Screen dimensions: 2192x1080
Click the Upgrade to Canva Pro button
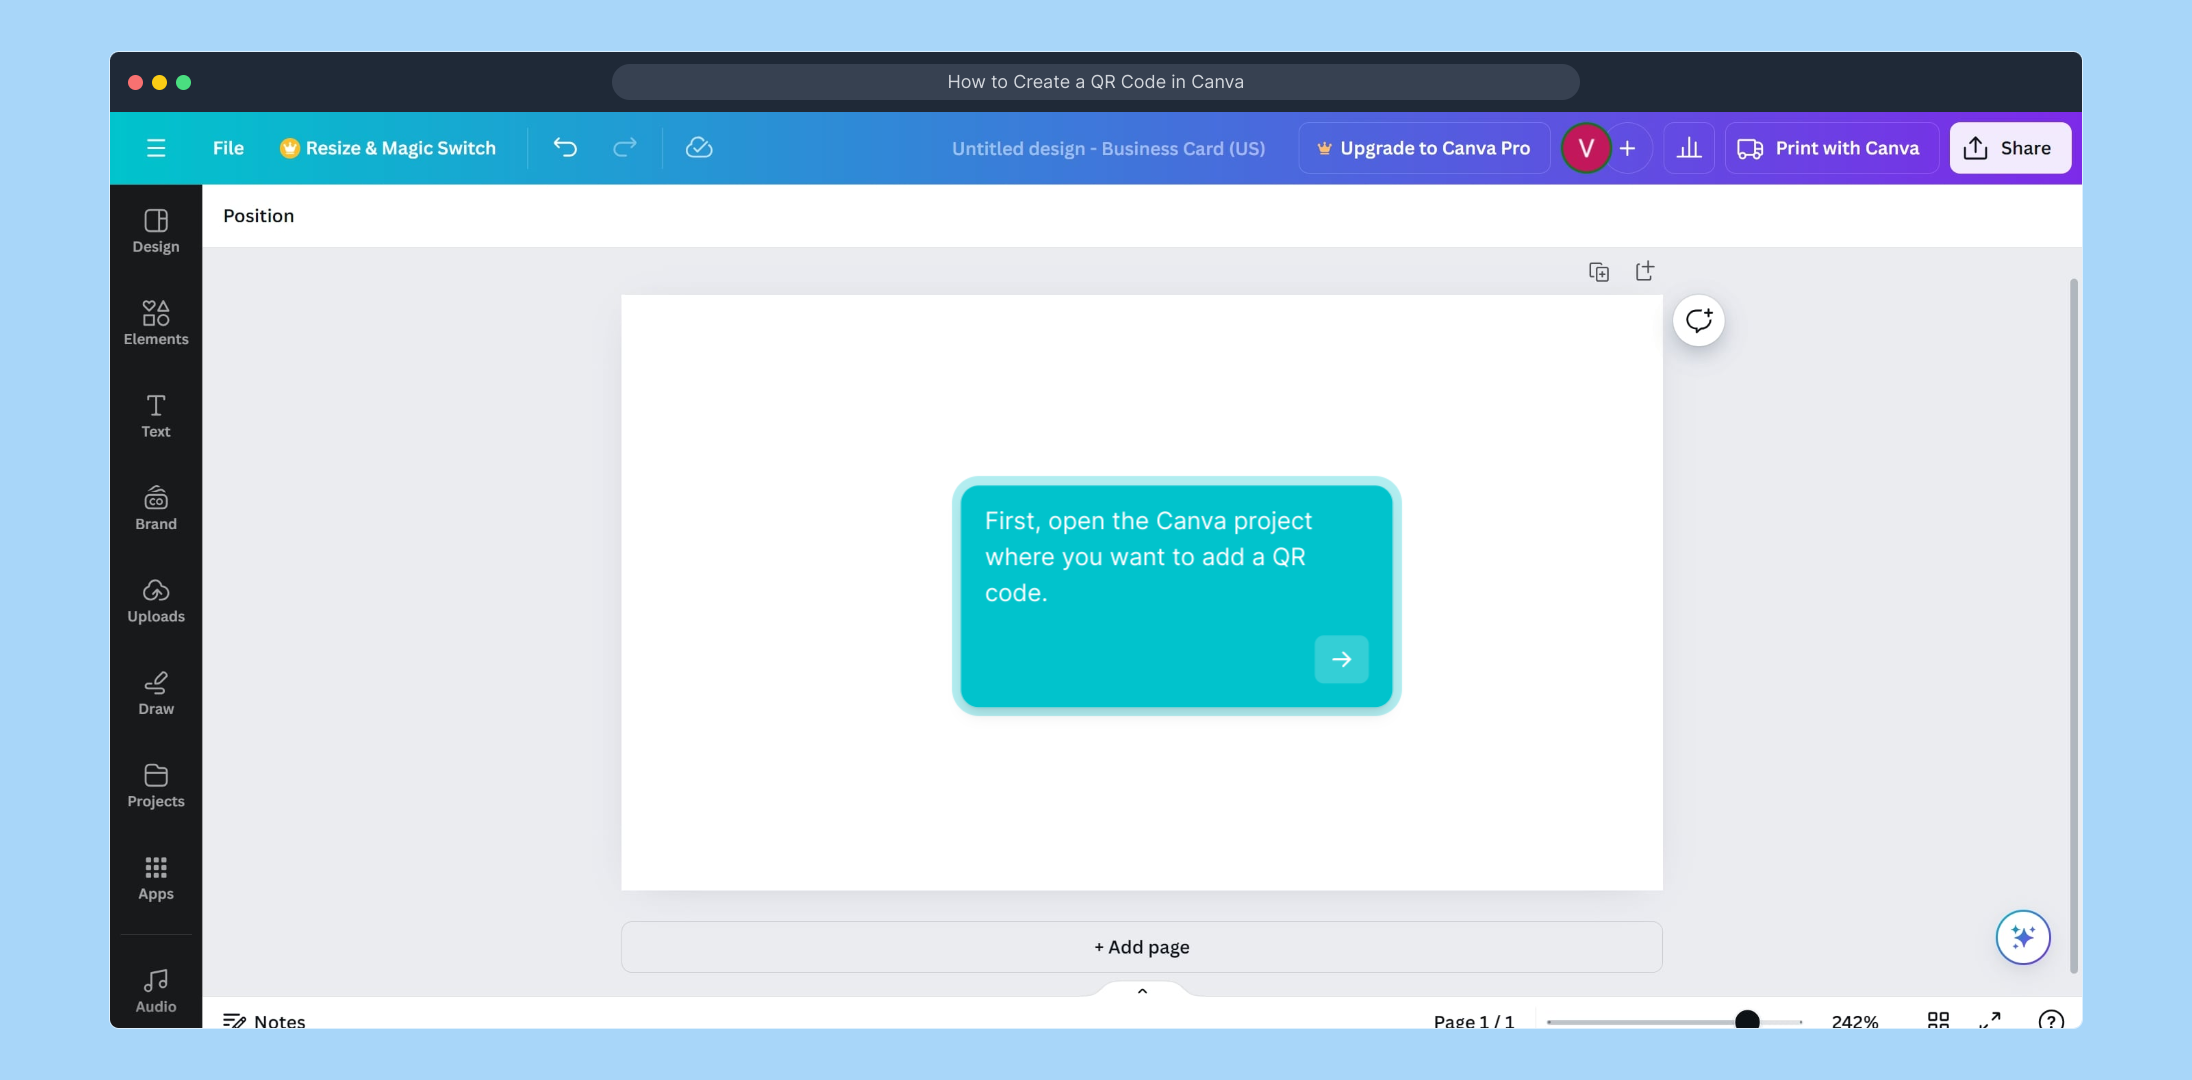1424,147
